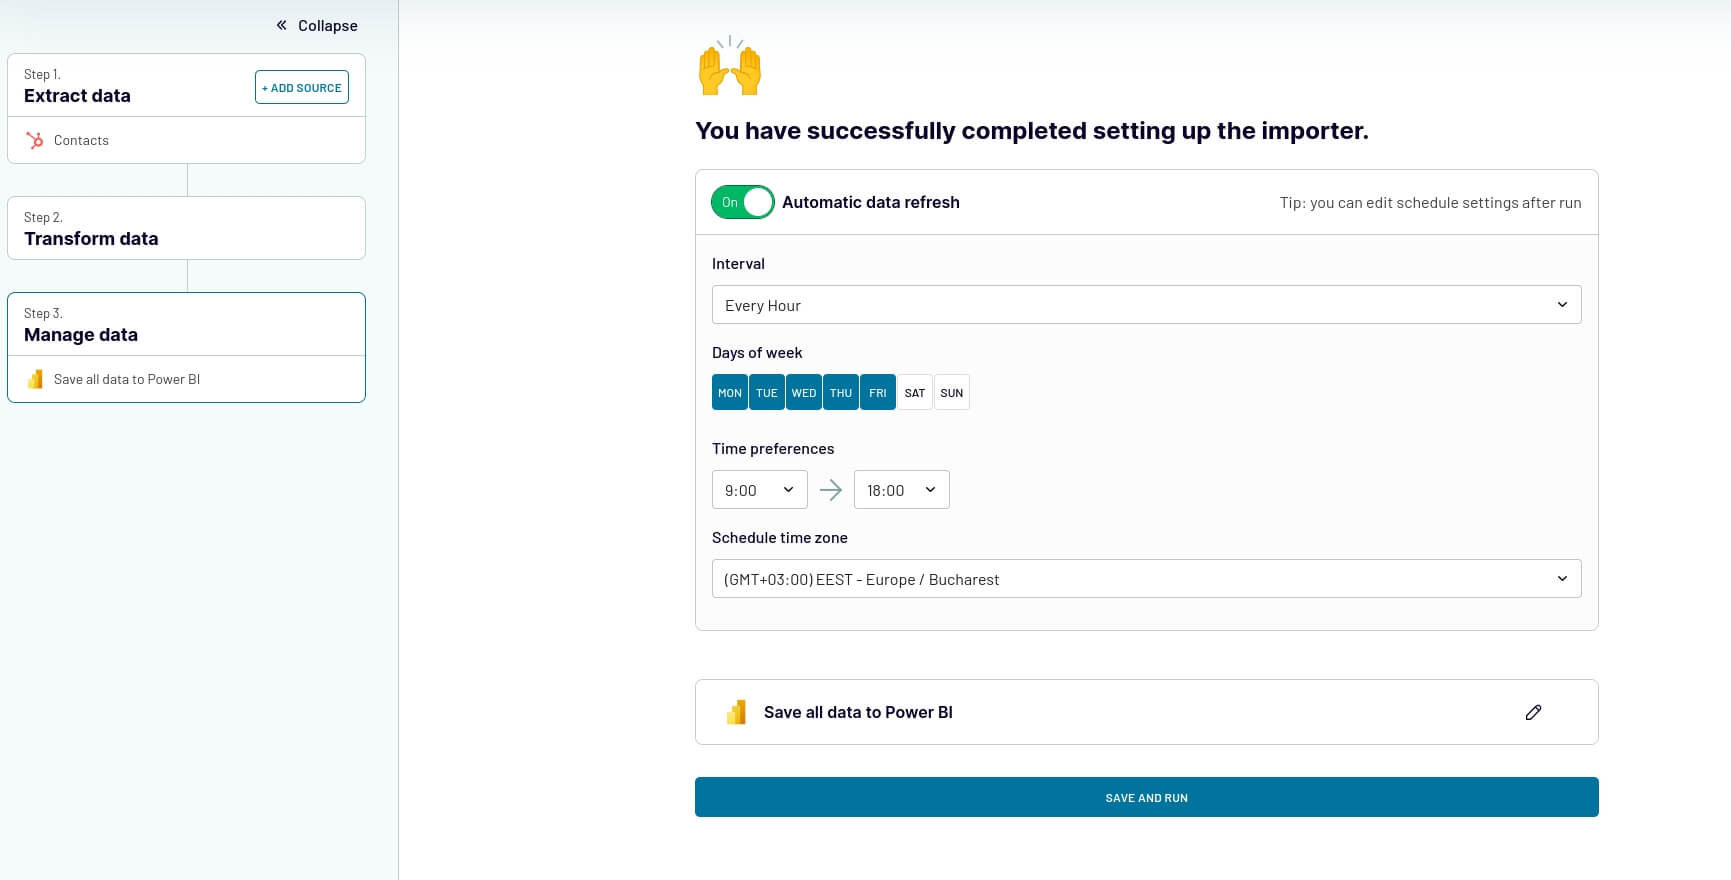
Task: Click the HubSpot Contacts source icon
Action: (35, 140)
